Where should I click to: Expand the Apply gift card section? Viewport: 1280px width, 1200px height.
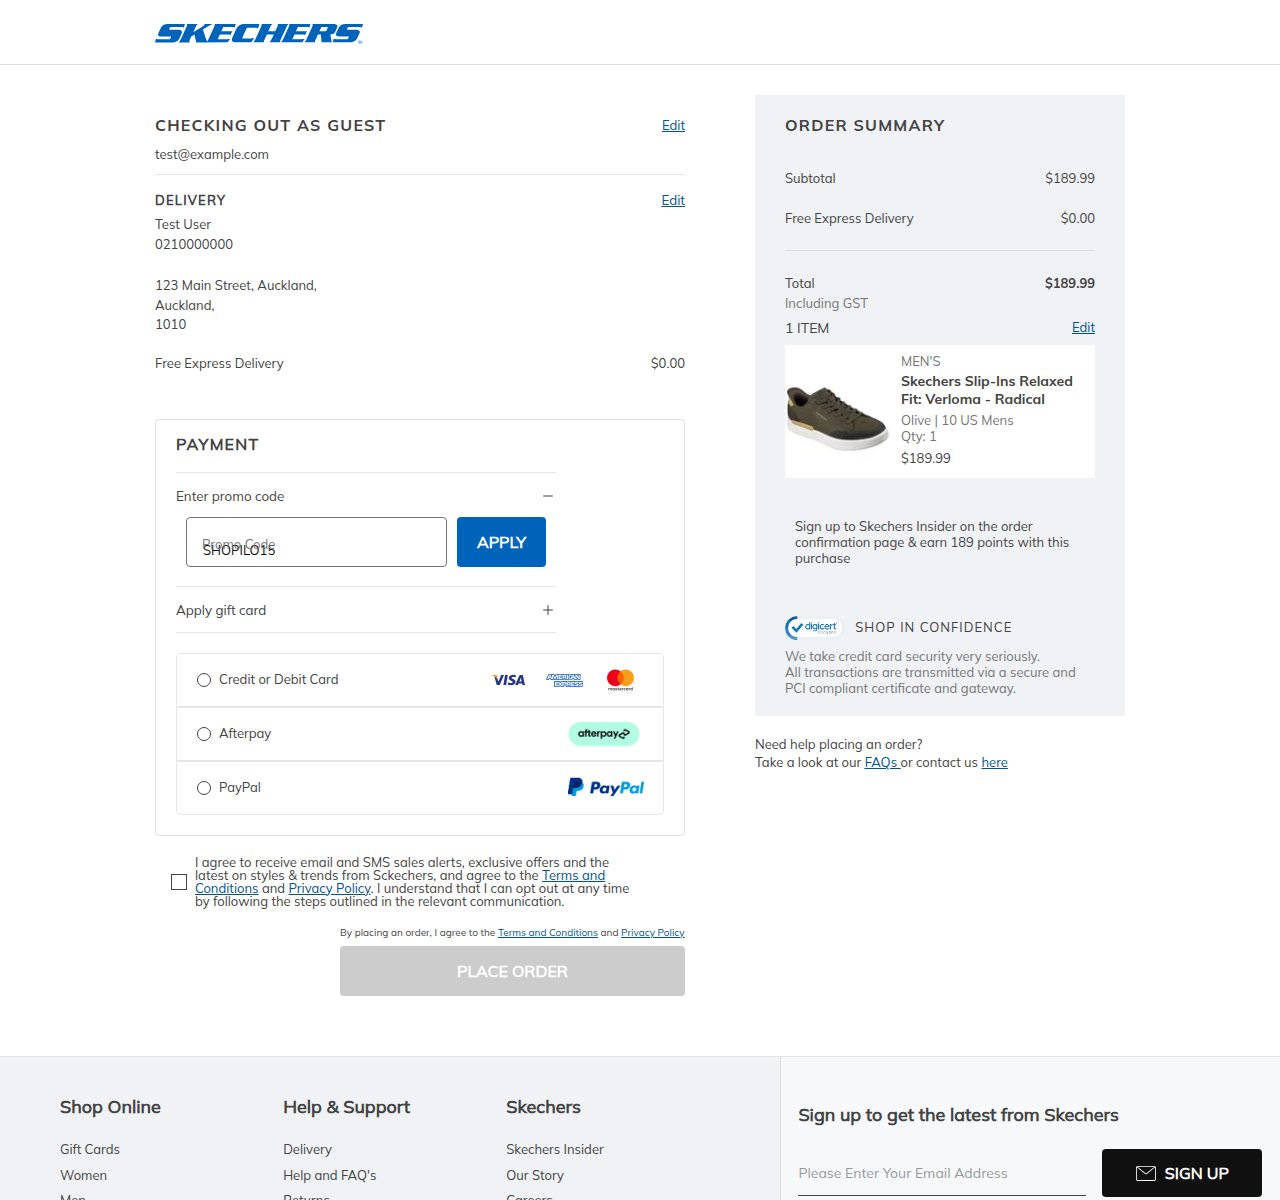pyautogui.click(x=547, y=610)
